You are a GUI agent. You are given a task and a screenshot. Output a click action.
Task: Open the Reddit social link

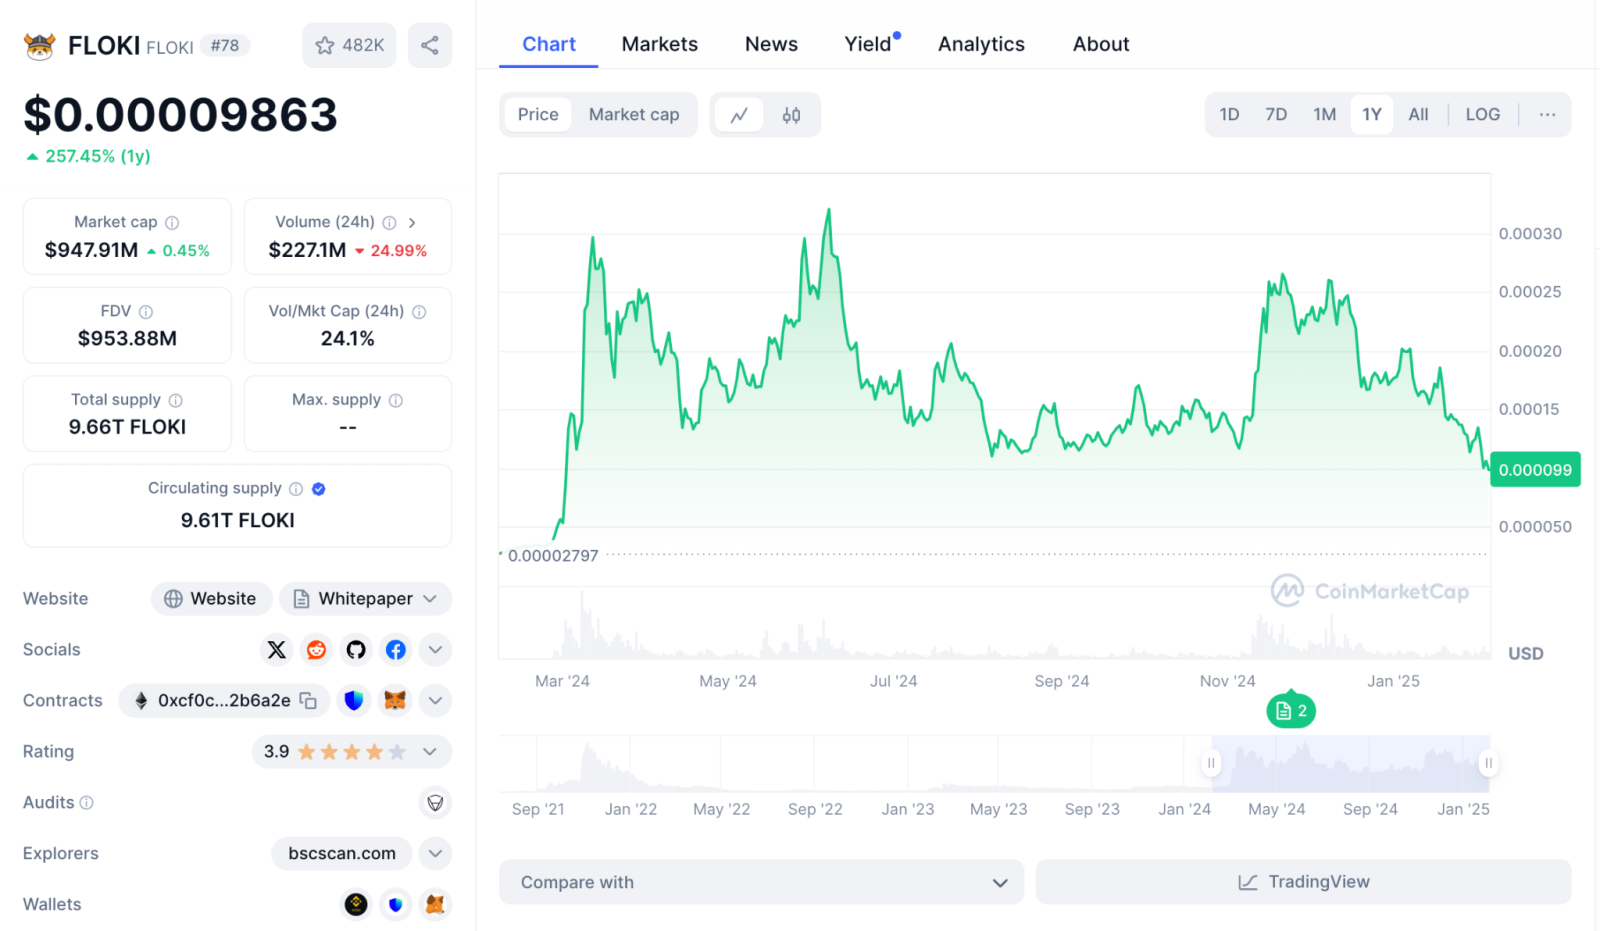[316, 650]
